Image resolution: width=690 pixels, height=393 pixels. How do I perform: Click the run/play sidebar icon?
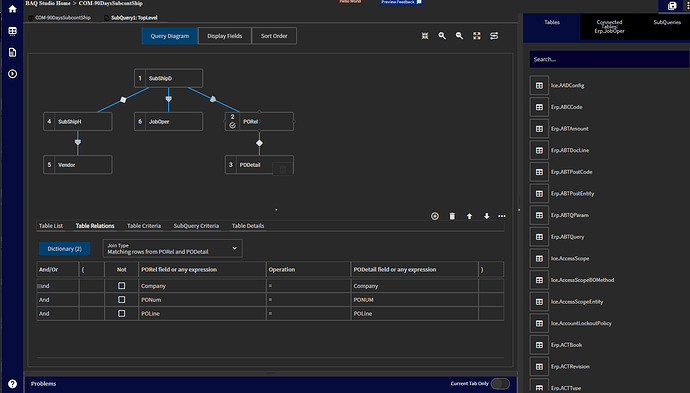12,74
